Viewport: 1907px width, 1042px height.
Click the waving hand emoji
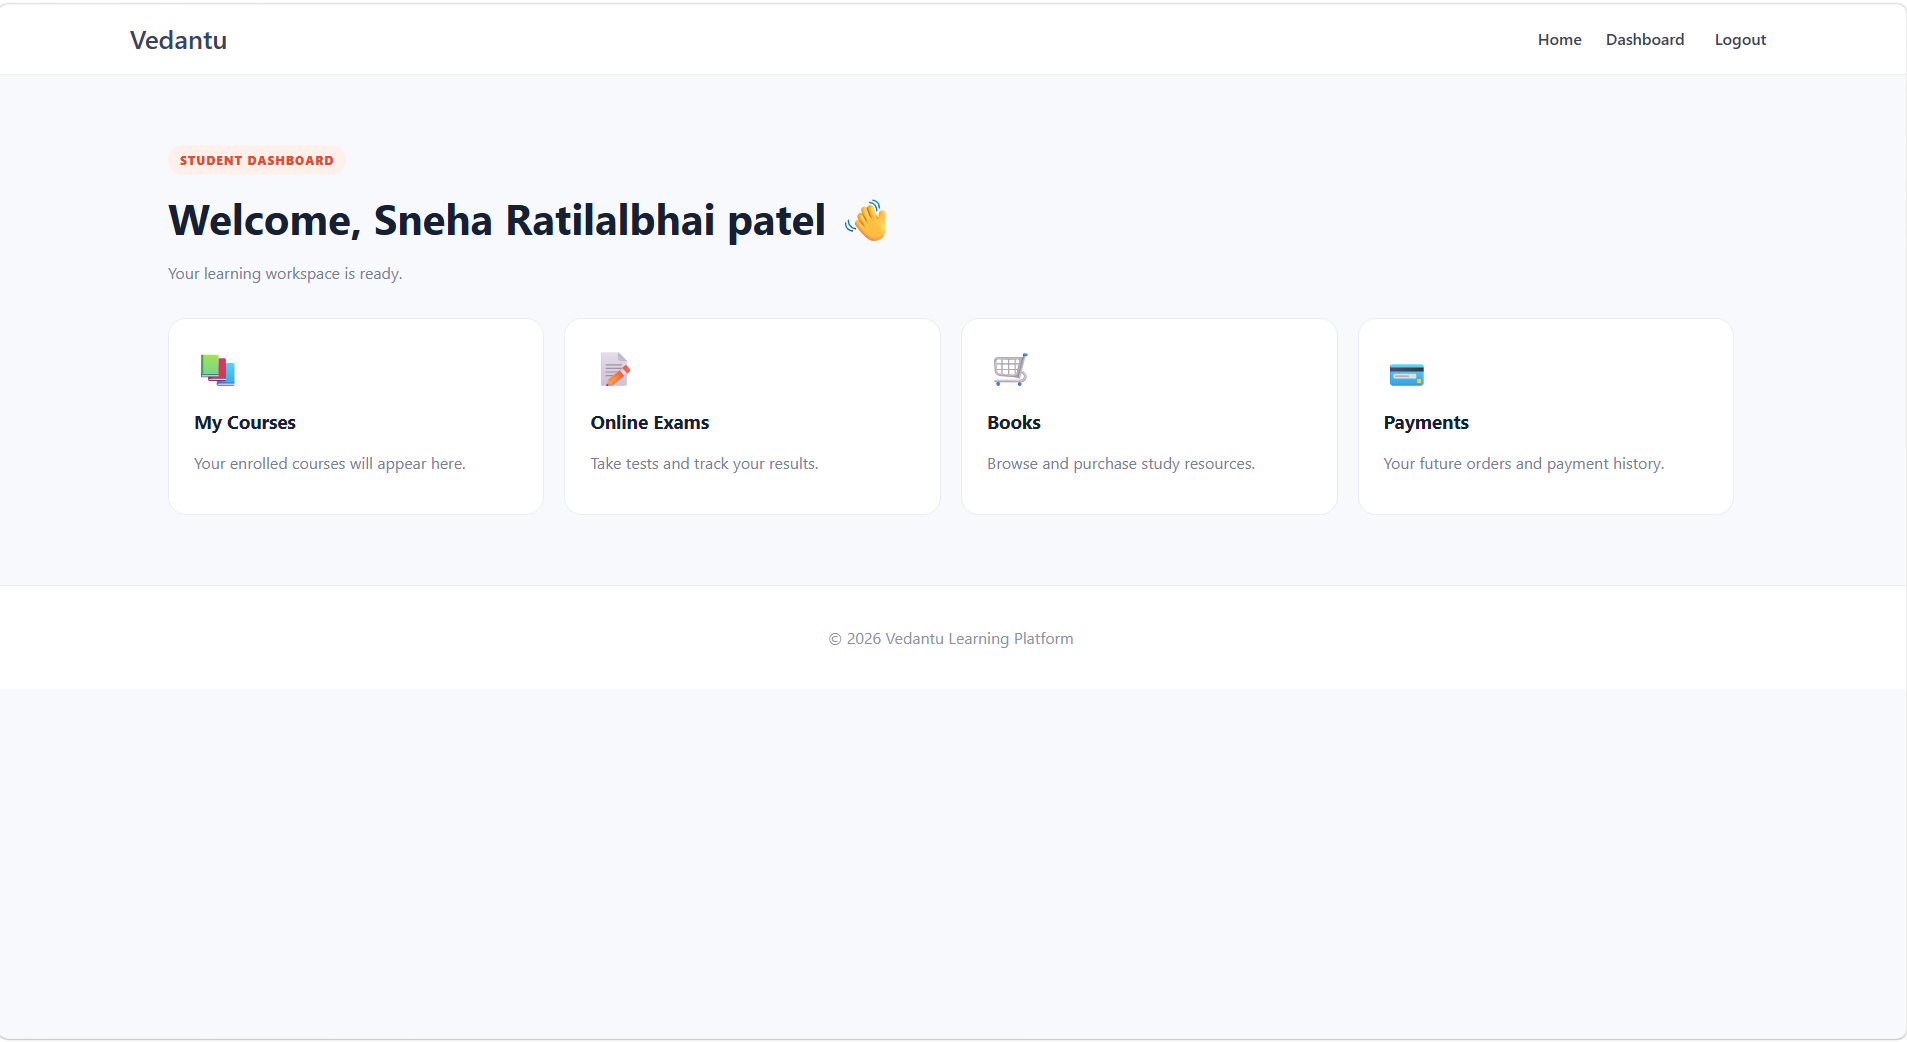point(866,221)
